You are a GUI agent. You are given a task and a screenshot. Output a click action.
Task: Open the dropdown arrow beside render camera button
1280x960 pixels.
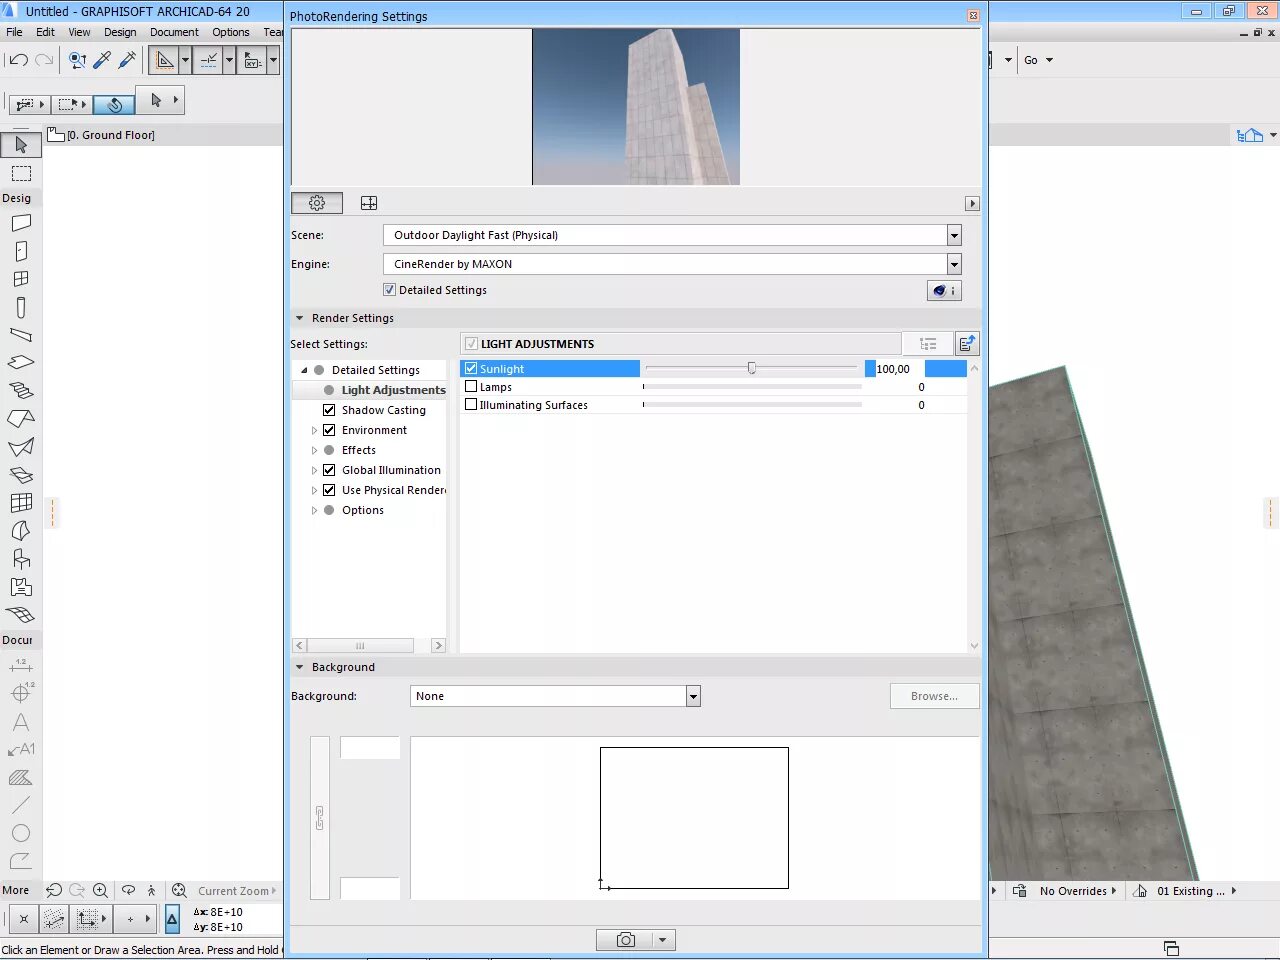point(662,940)
